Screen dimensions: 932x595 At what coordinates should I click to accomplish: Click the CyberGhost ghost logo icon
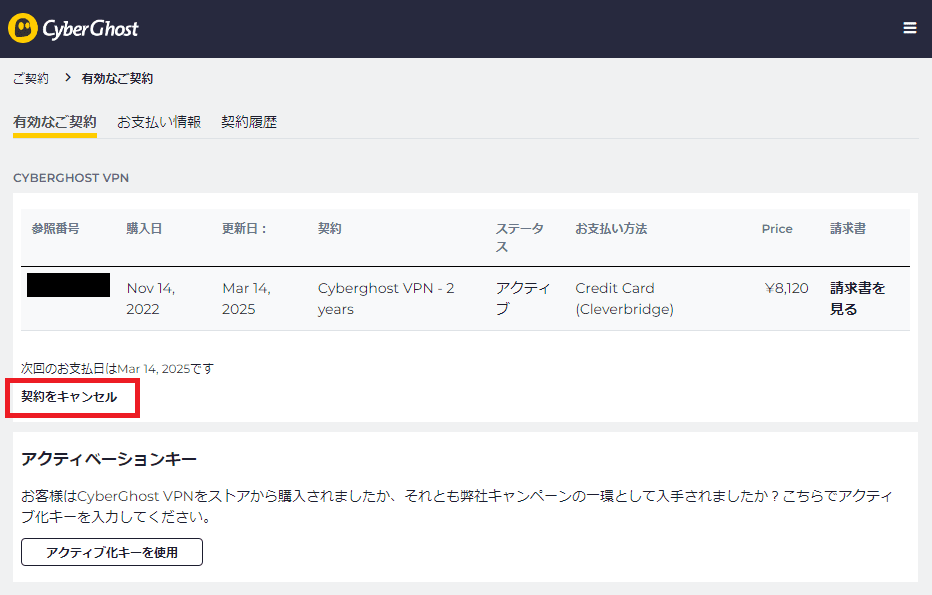(23, 29)
